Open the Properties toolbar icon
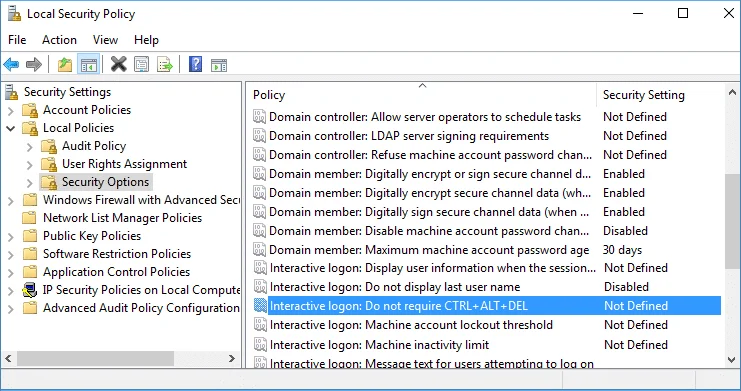This screenshot has height=391, width=741. (x=141, y=64)
